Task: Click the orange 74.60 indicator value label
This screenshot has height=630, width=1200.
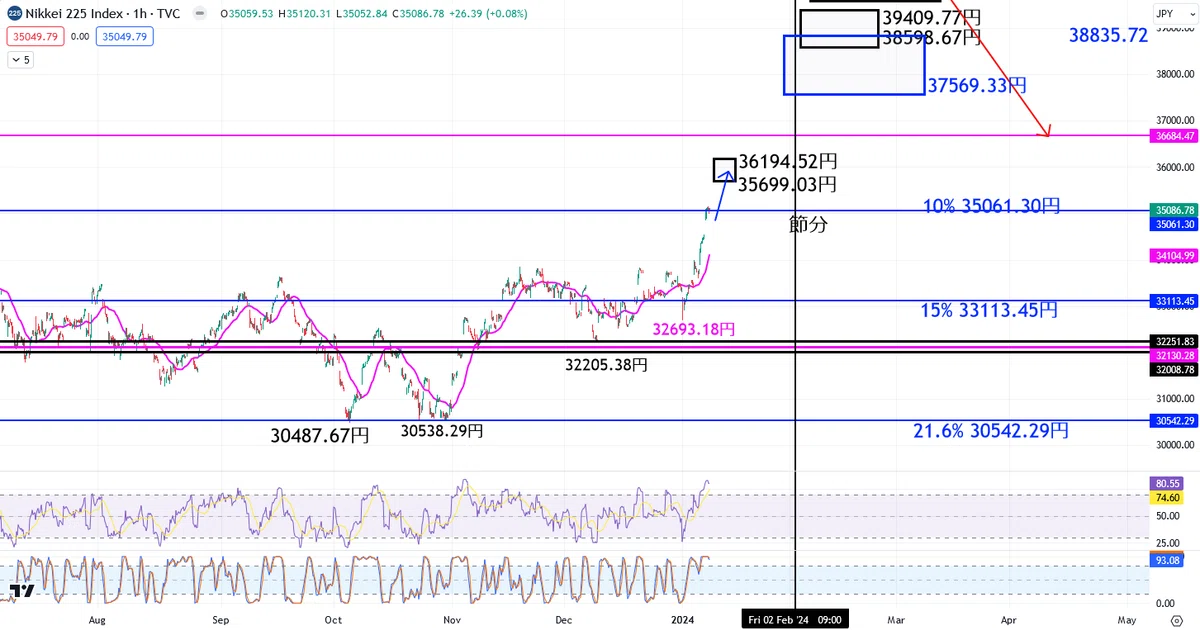Action: click(1168, 497)
